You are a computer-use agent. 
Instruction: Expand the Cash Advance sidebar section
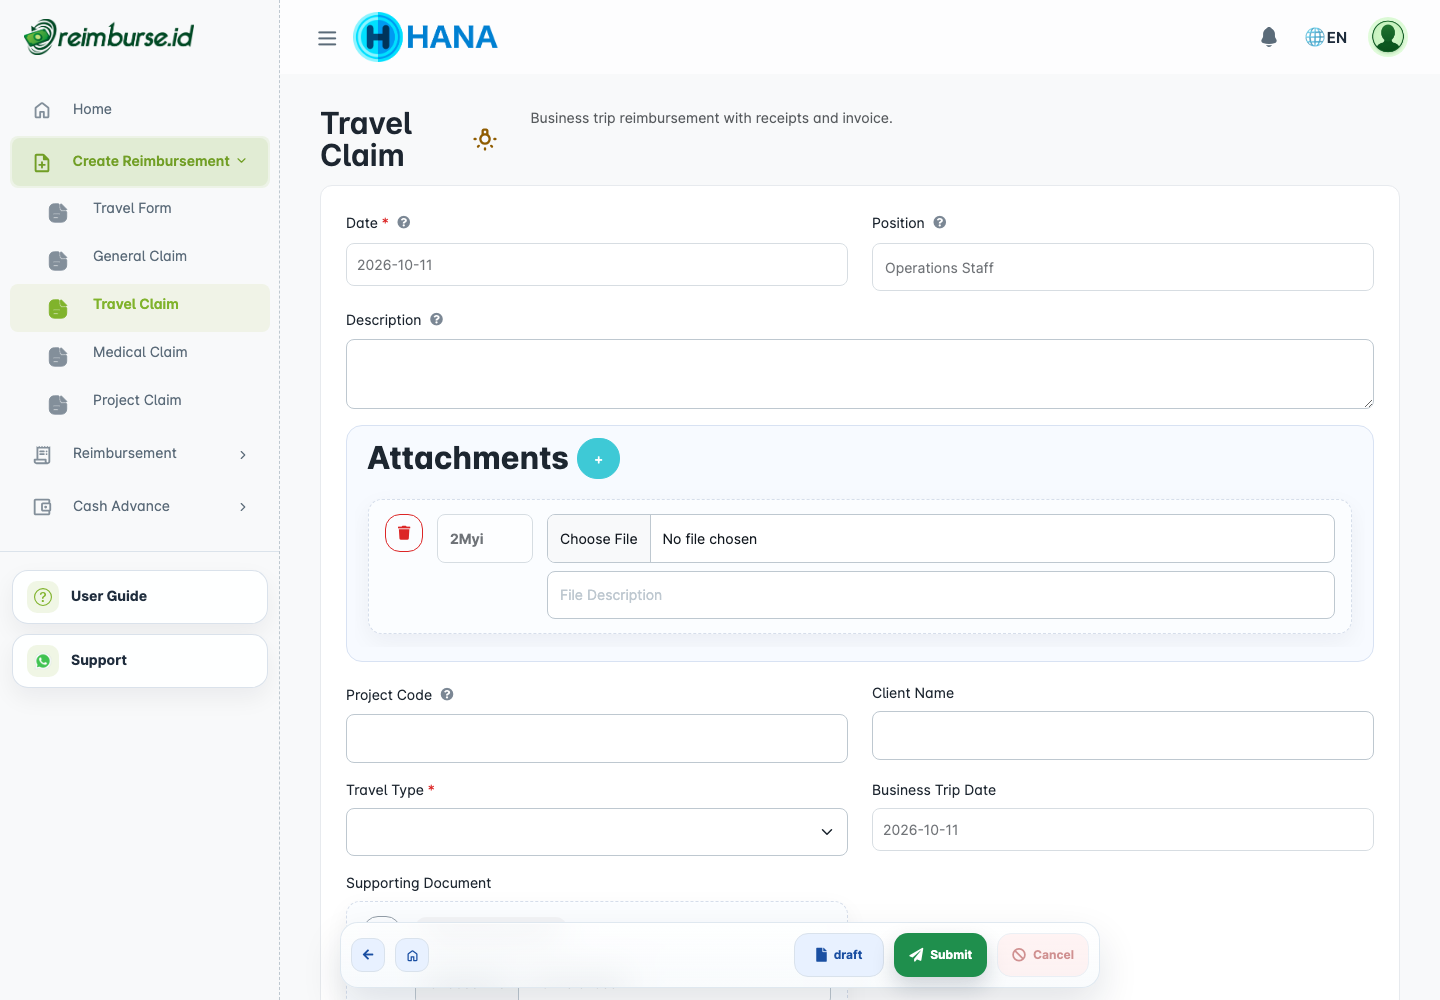[140, 507]
